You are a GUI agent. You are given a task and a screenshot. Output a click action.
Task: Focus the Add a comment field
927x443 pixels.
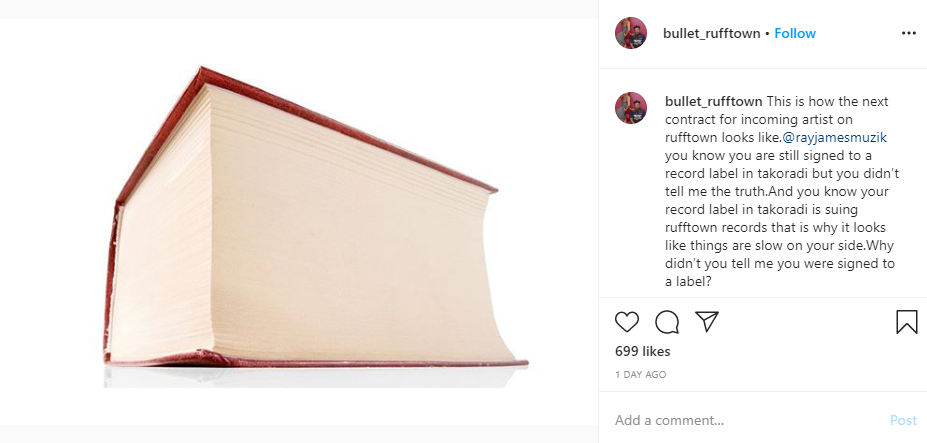[x=746, y=421]
